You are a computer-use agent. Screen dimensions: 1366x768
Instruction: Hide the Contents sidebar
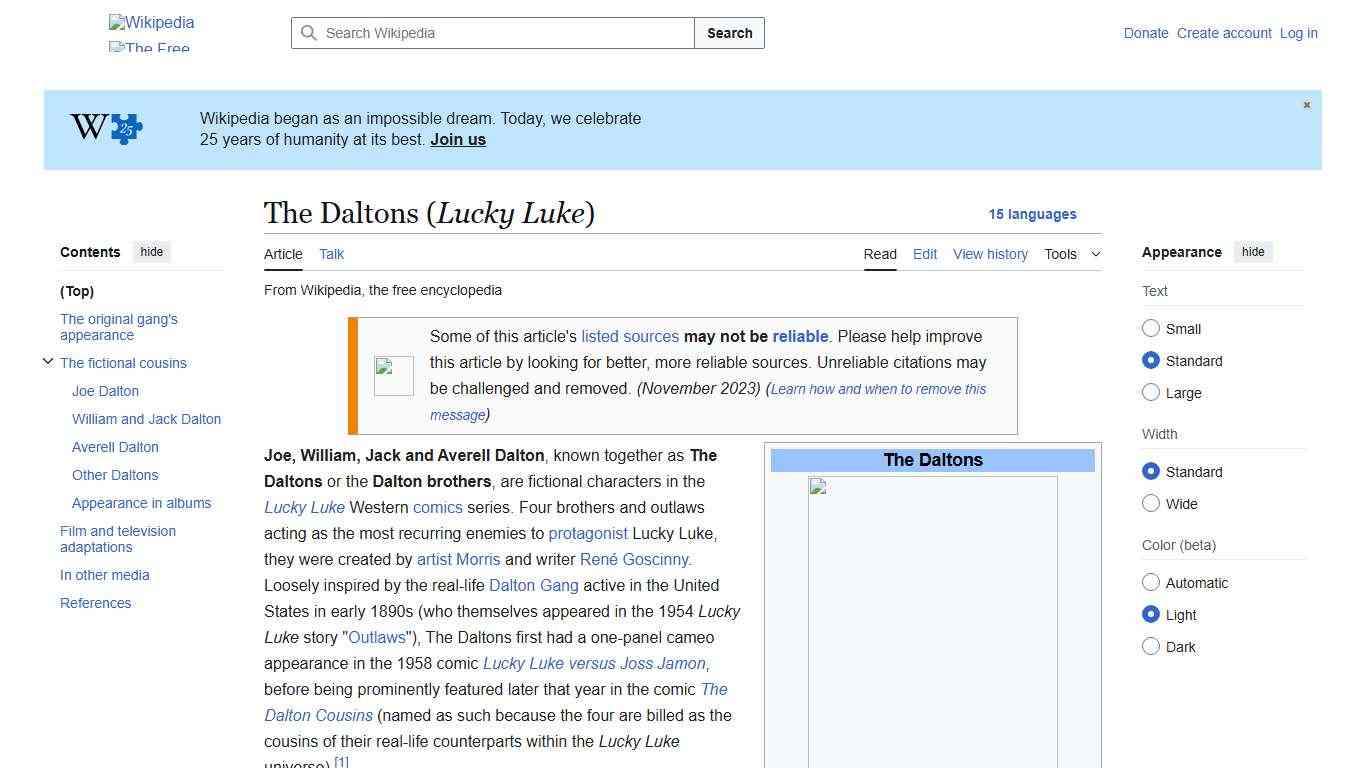click(x=151, y=251)
